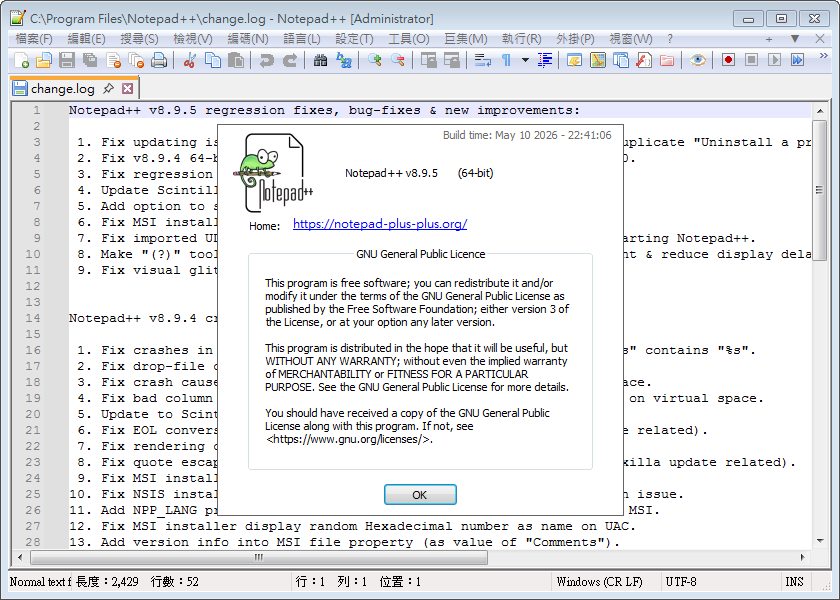Select the change.log tab
Image resolution: width=840 pixels, height=600 pixels.
[x=62, y=88]
